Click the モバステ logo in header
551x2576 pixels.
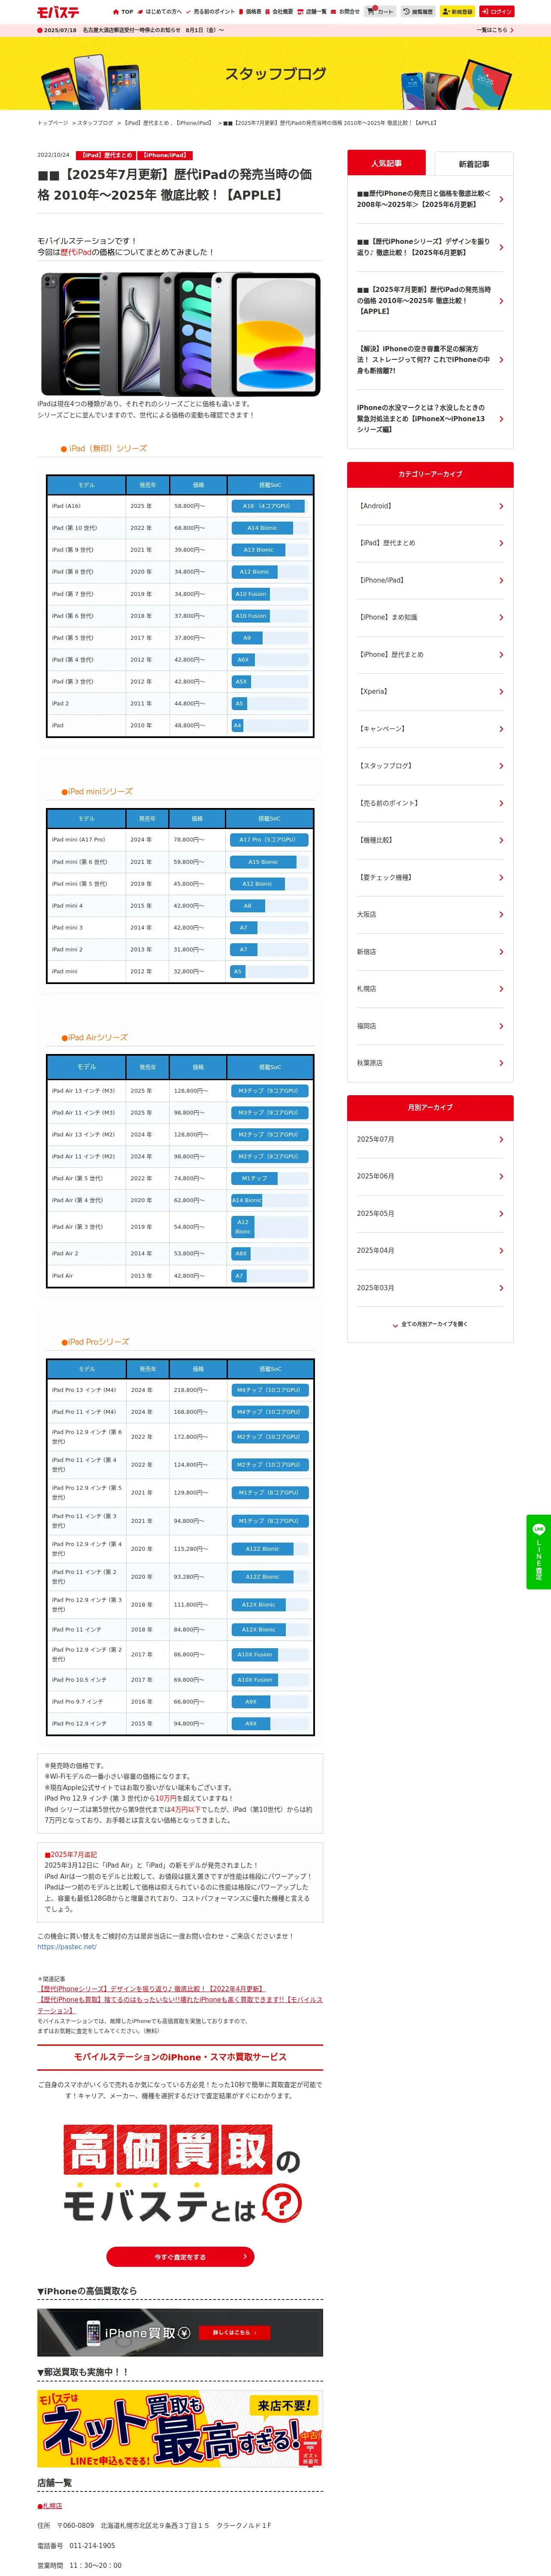(58, 12)
